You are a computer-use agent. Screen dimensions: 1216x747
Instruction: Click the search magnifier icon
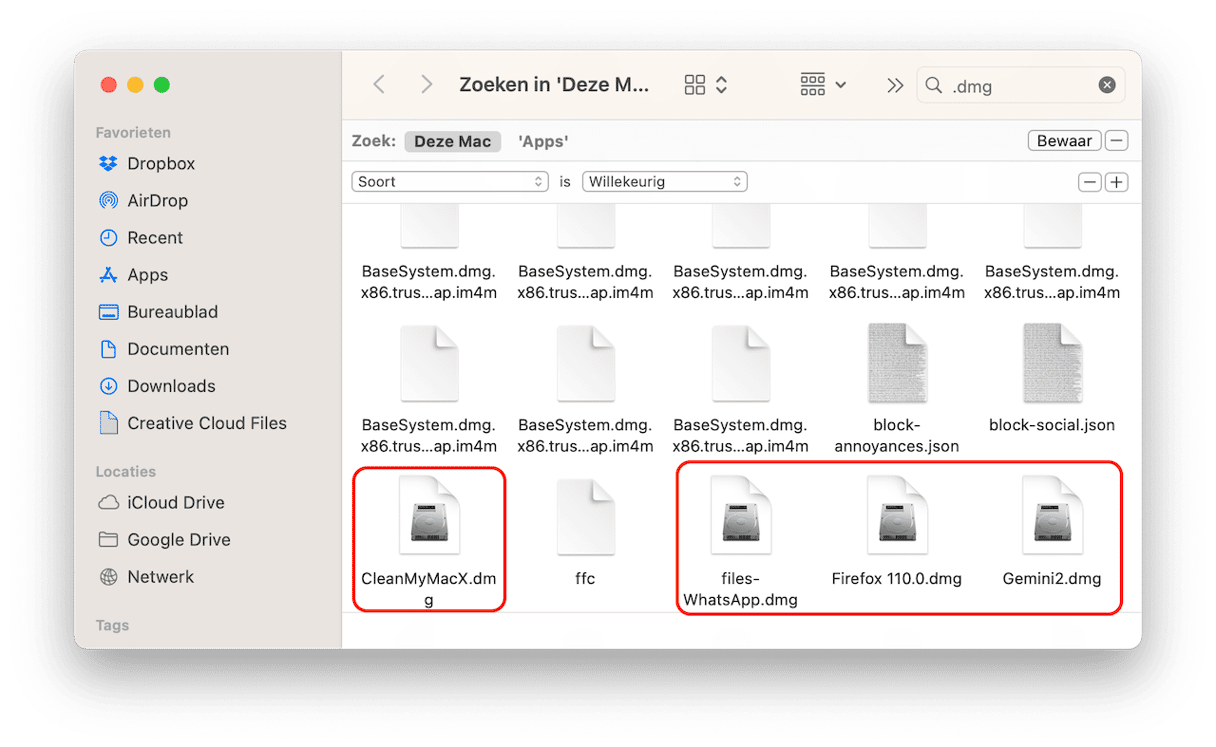934,85
